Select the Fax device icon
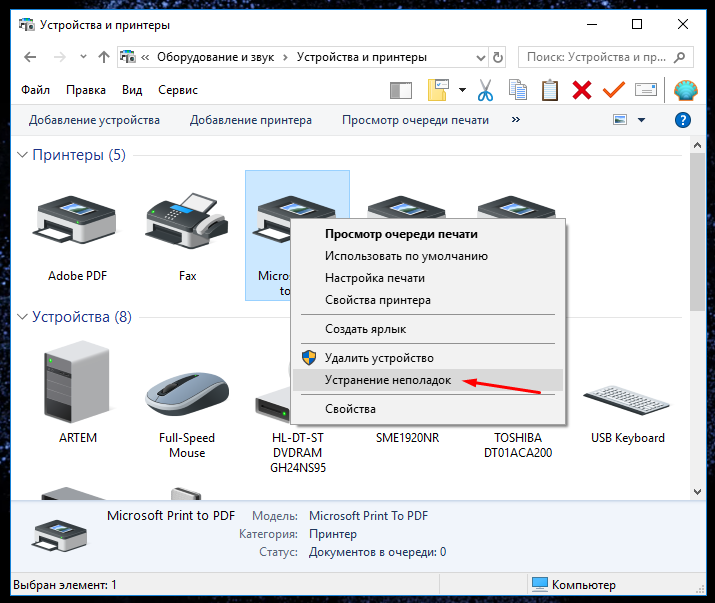 [187, 220]
